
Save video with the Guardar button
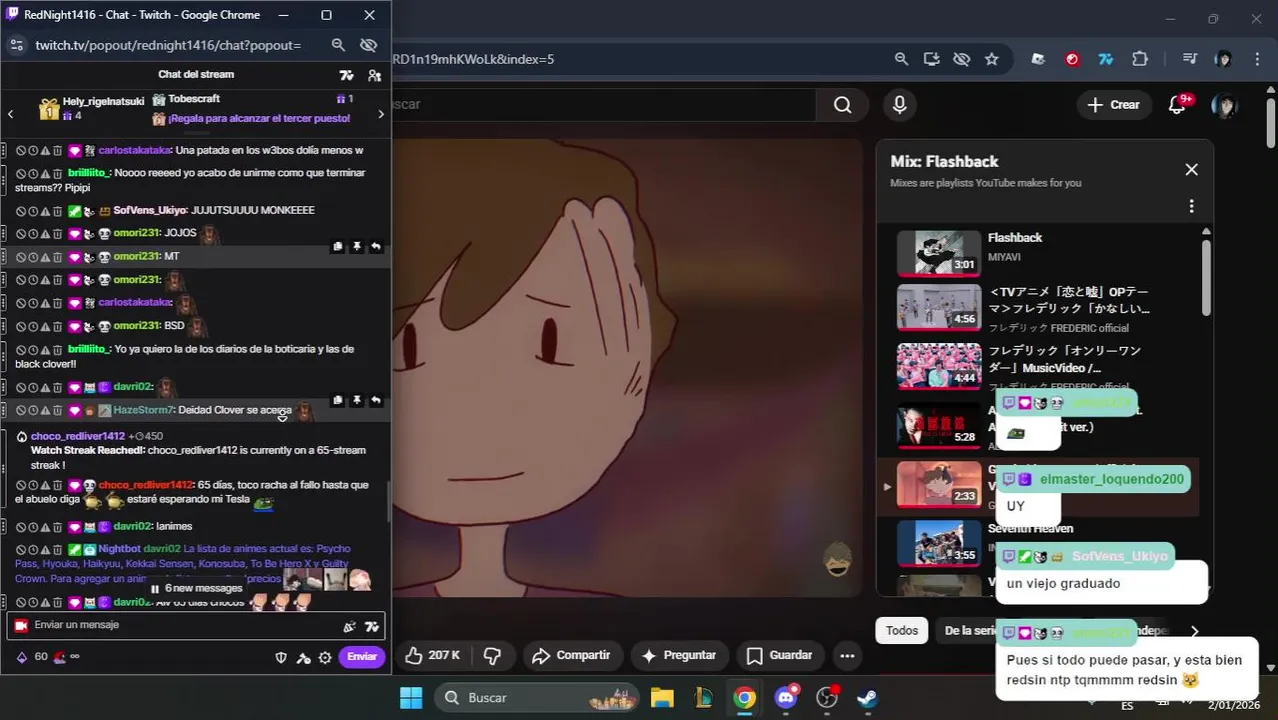780,656
